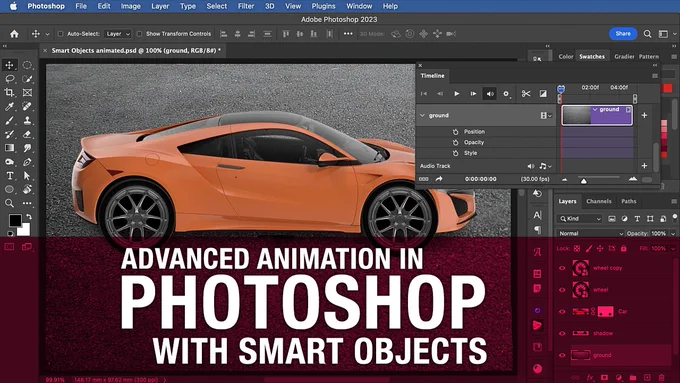Hide the shadow layer
The width and height of the screenshot is (680, 383).
click(562, 333)
